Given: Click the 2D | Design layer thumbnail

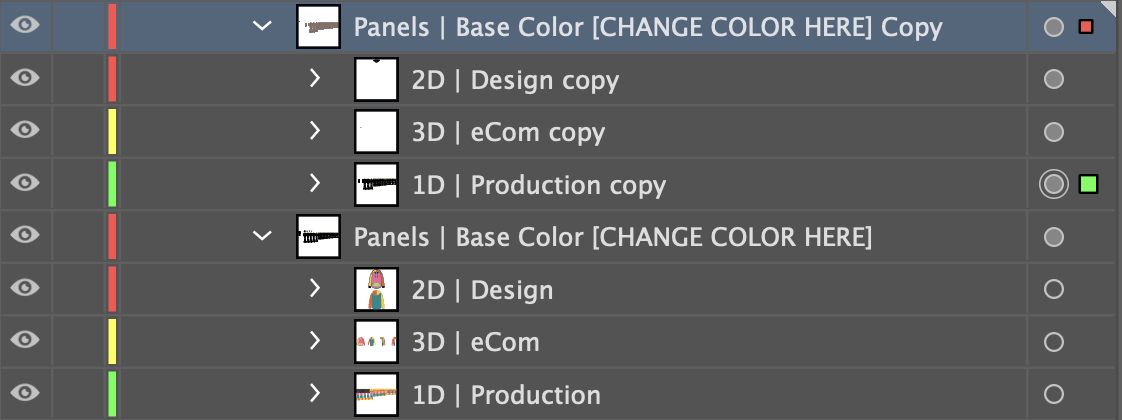Looking at the screenshot, I should point(377,289).
